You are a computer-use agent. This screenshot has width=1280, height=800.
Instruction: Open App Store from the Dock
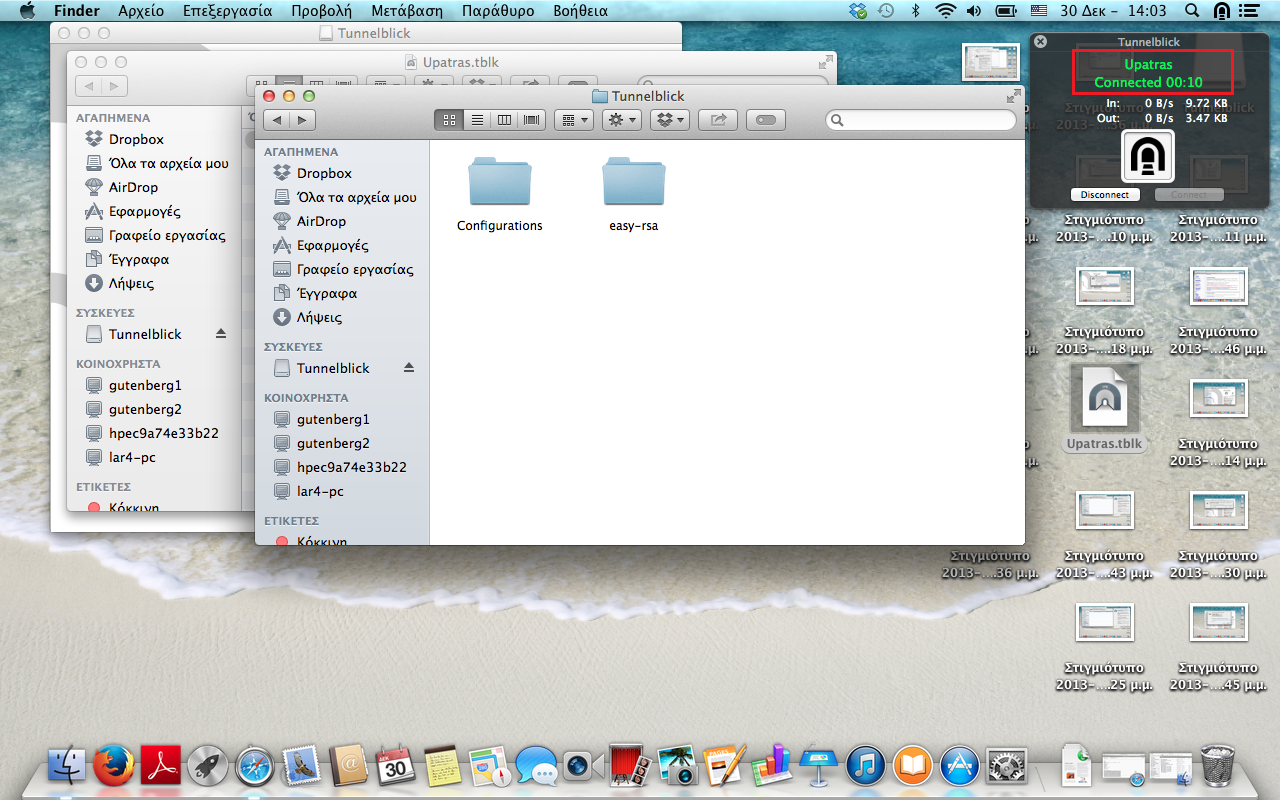(960, 766)
